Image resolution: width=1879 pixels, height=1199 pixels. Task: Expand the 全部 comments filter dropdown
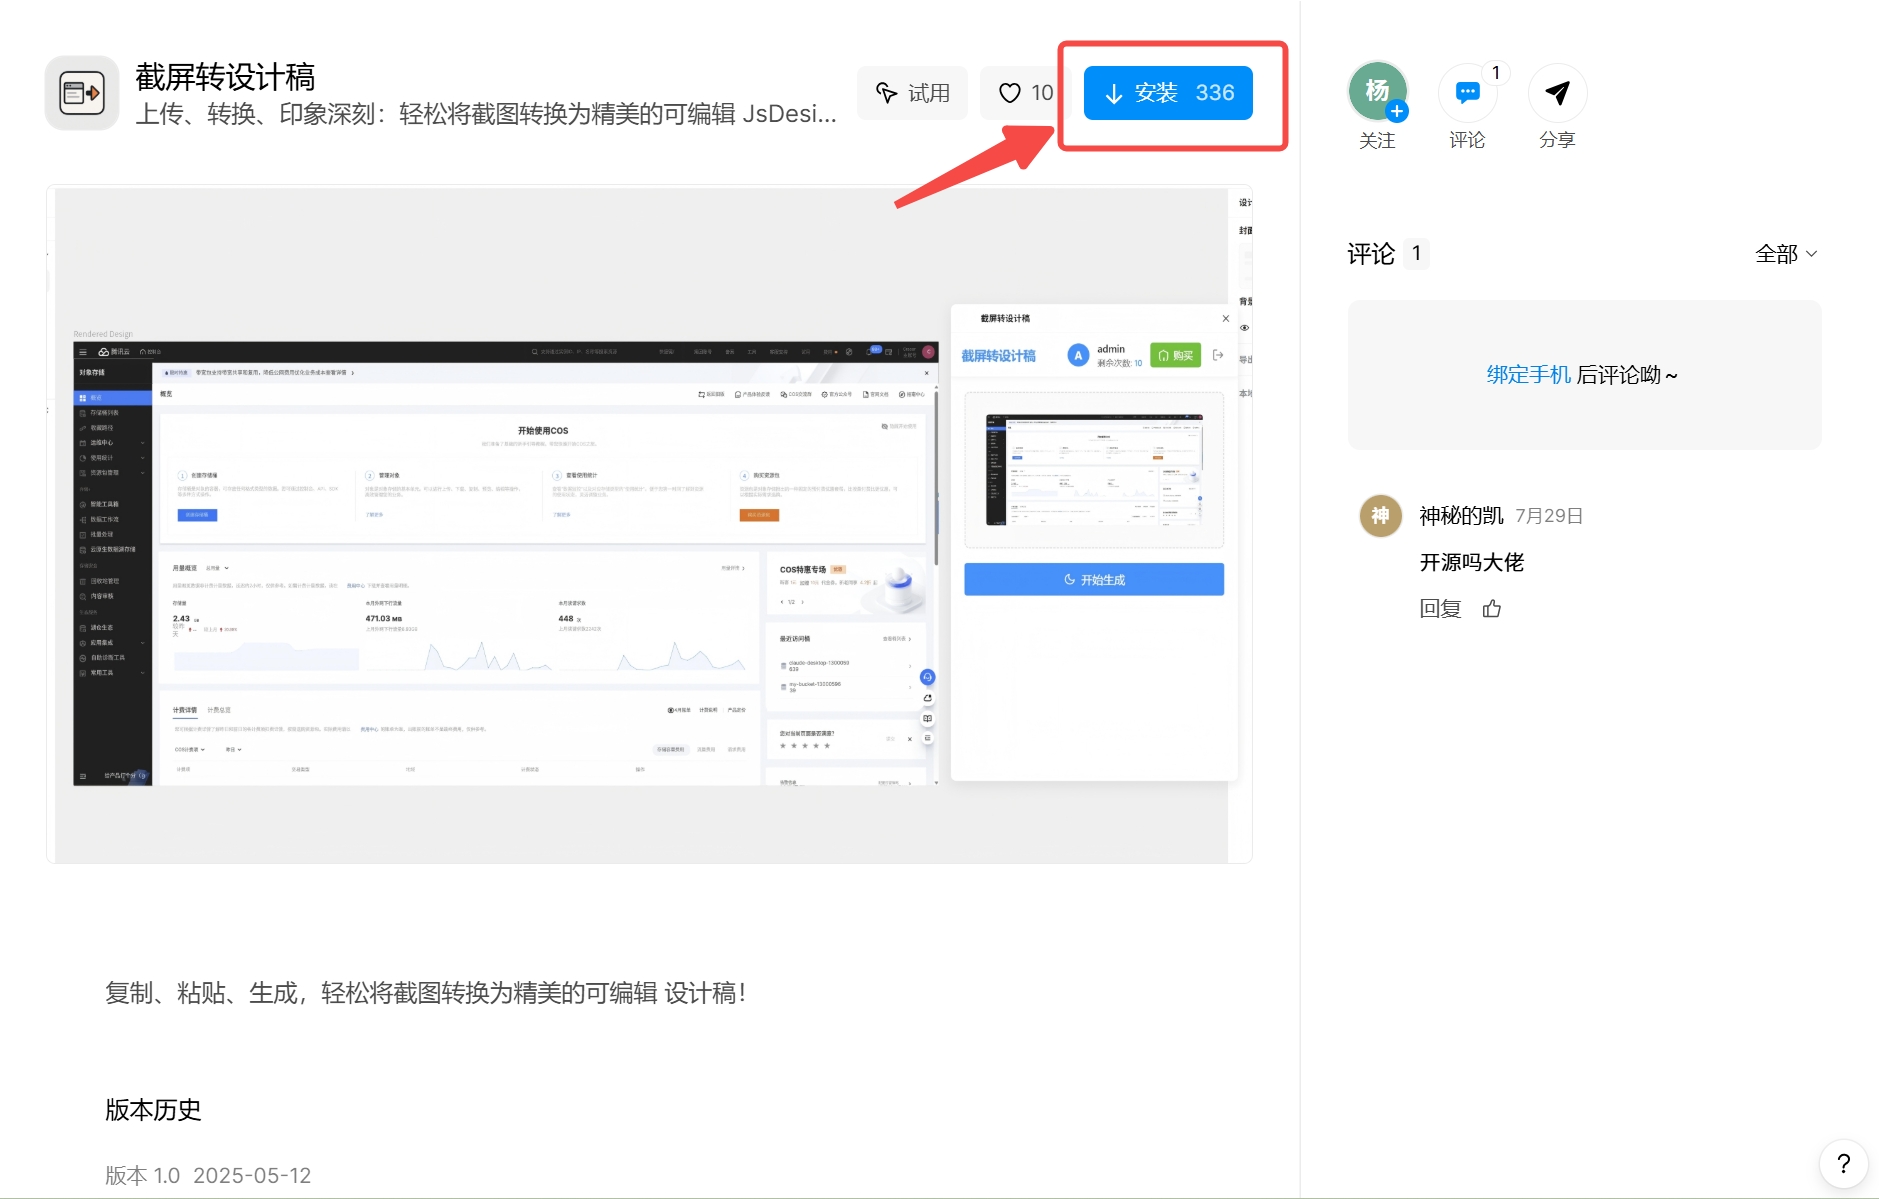tap(1786, 254)
